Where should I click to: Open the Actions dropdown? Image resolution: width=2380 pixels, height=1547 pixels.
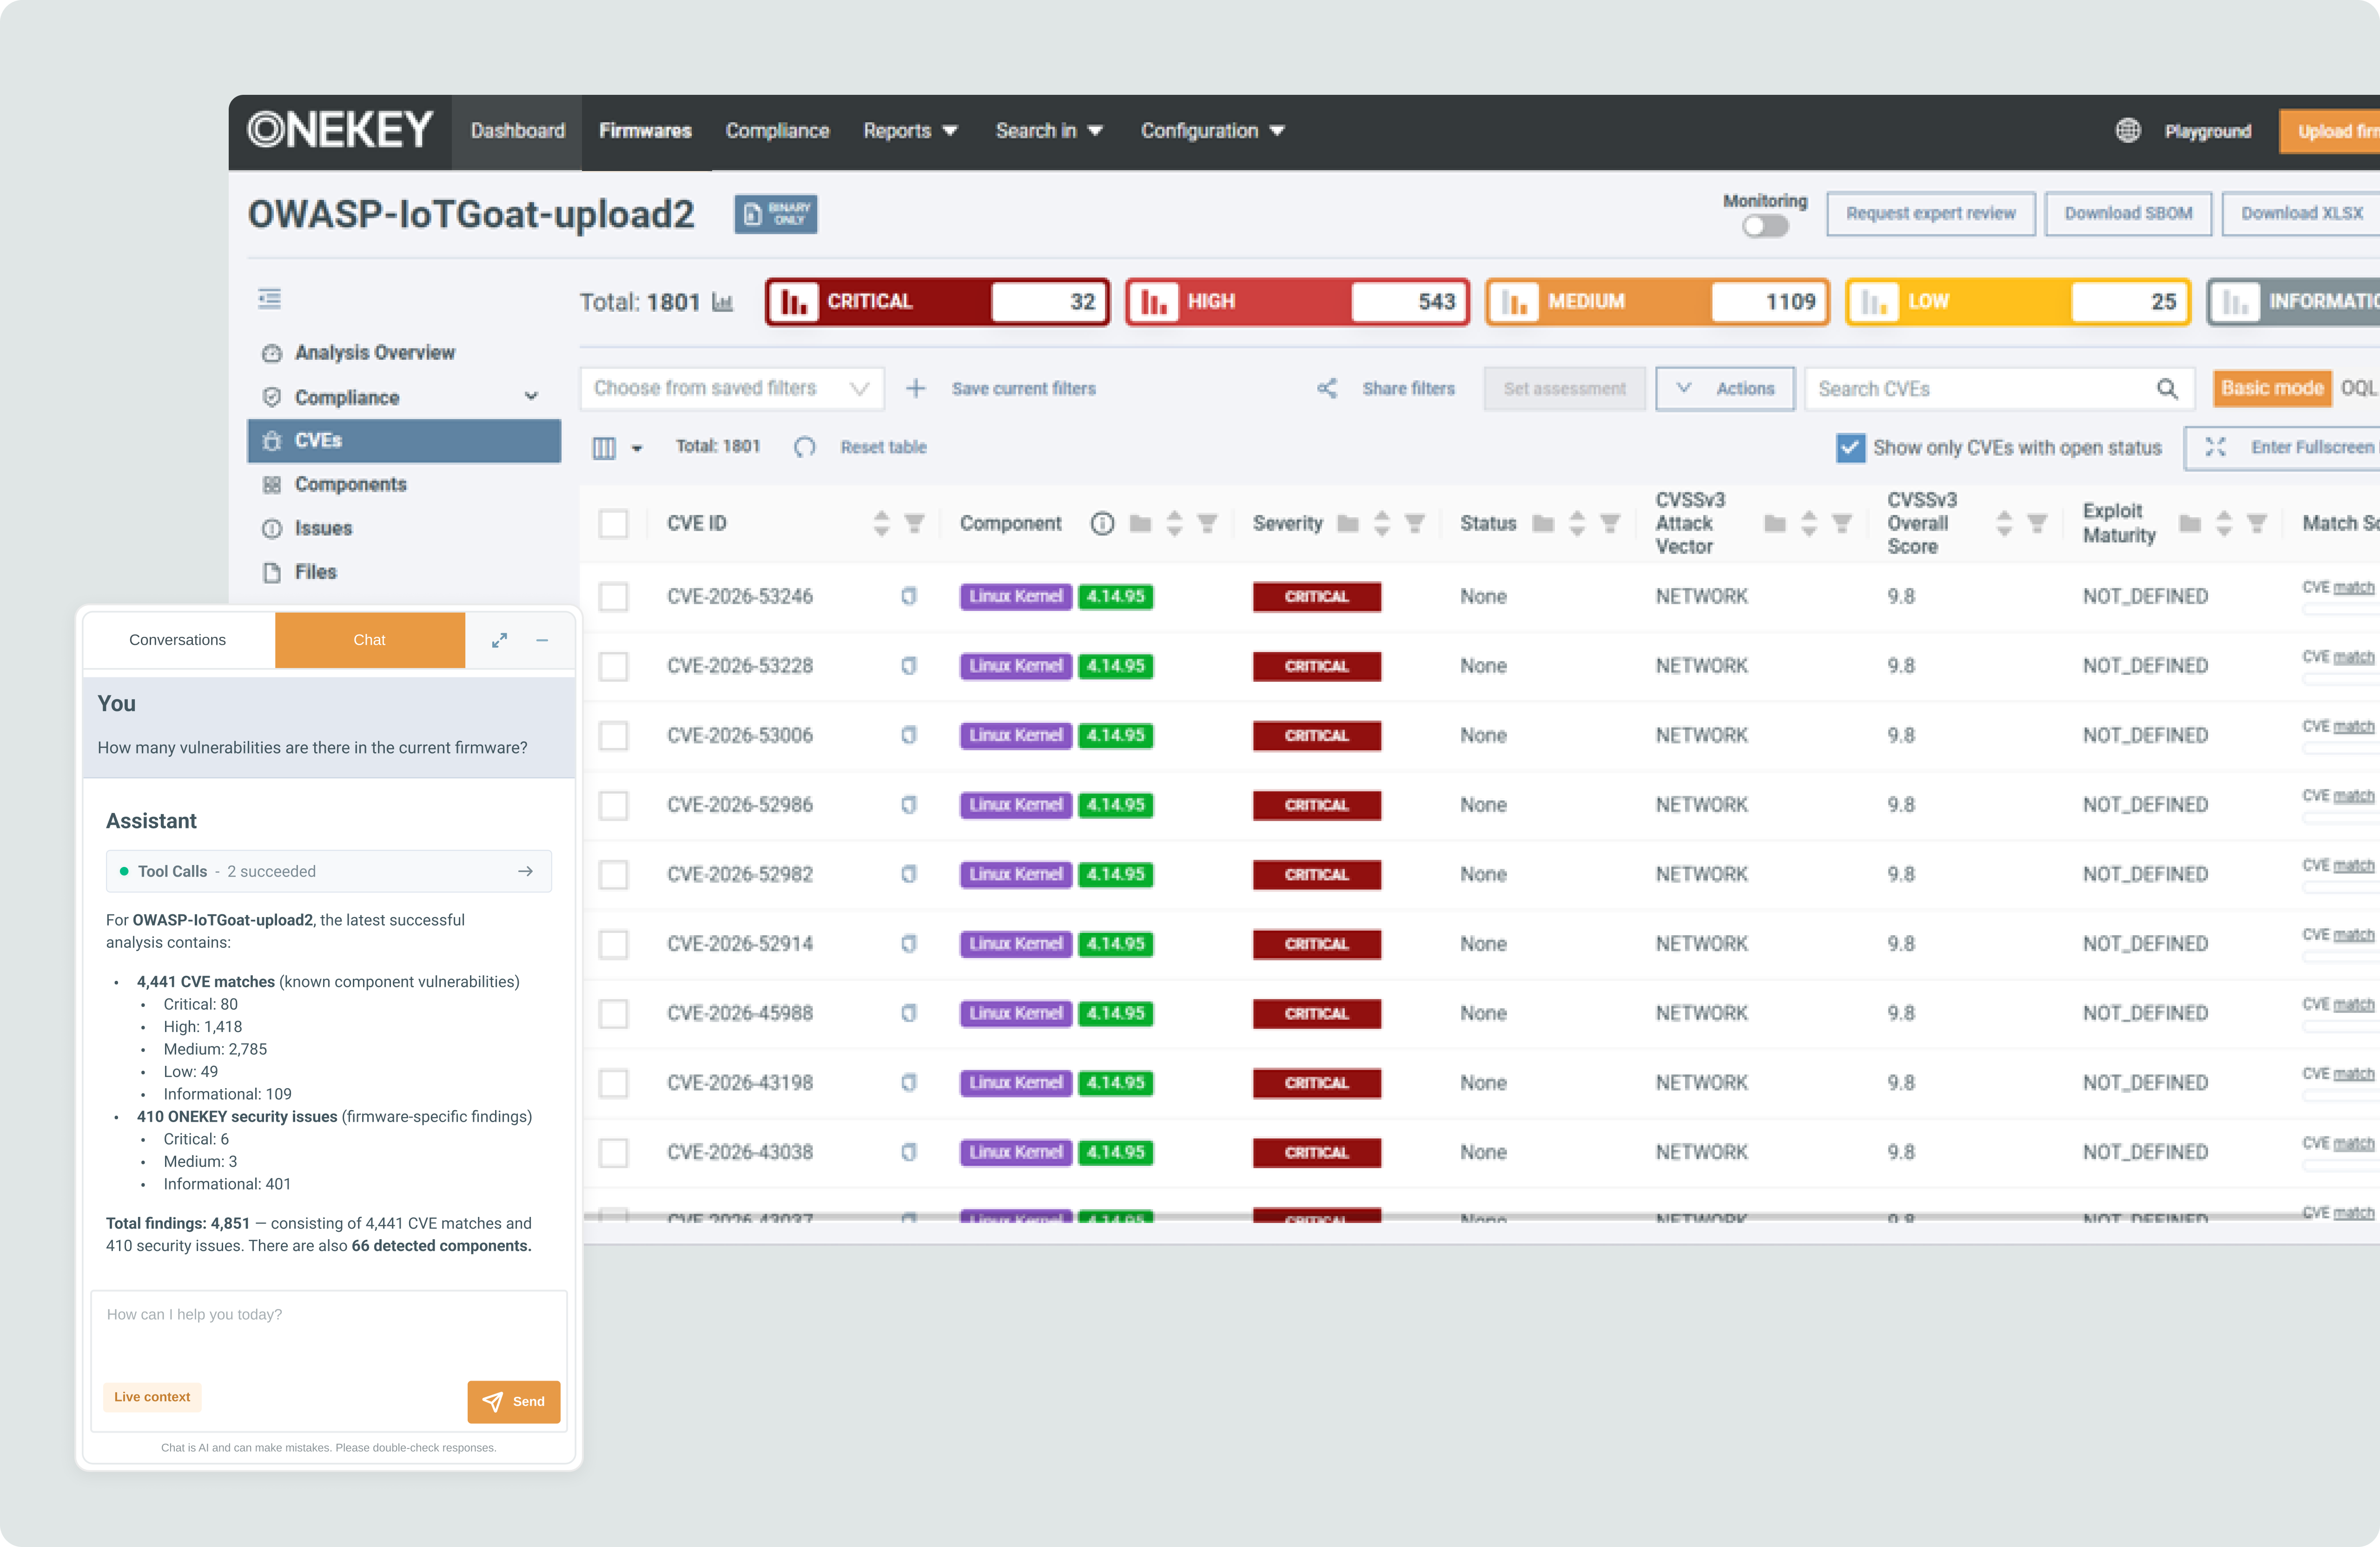coord(1725,389)
